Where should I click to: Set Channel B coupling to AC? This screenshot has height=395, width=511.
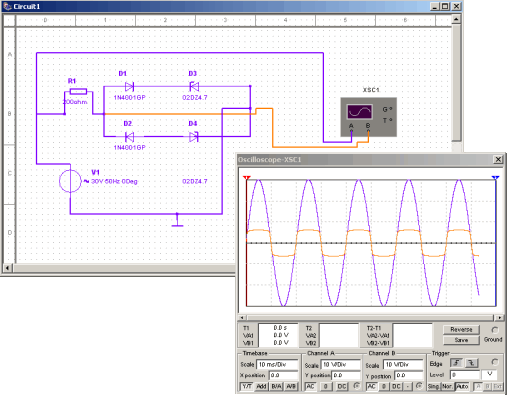coord(371,386)
